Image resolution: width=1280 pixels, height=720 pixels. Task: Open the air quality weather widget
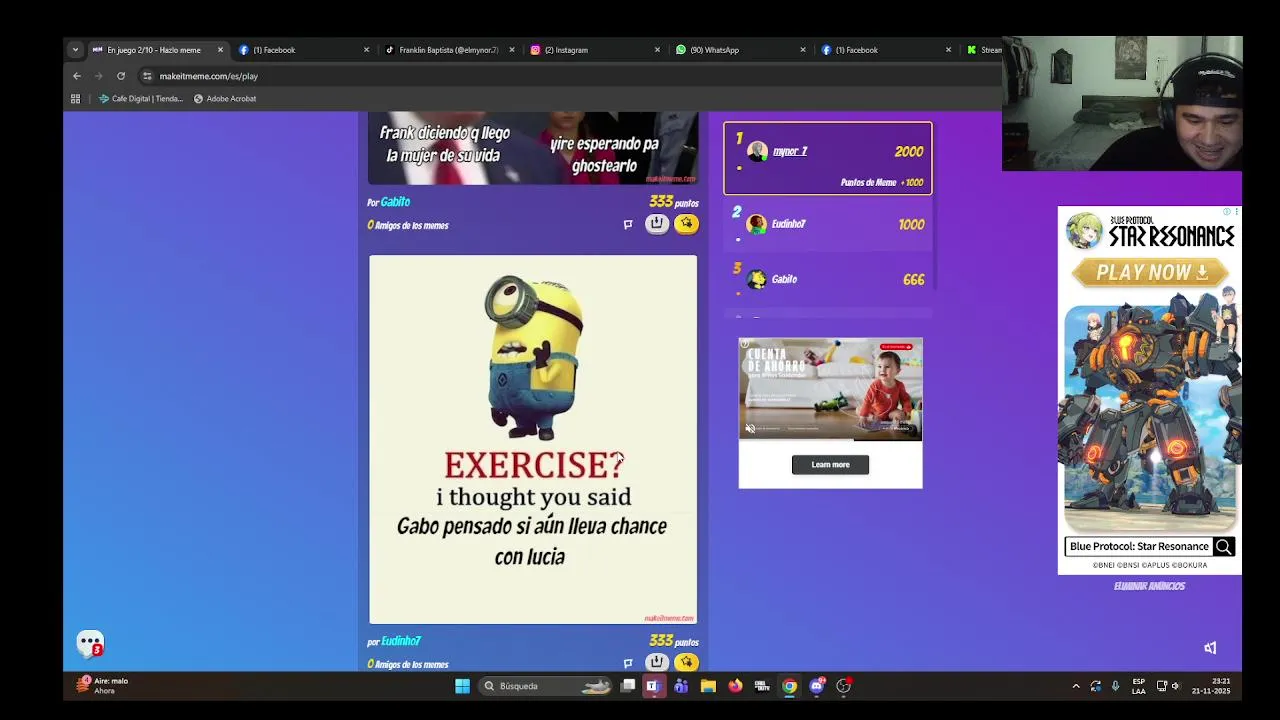pos(104,686)
